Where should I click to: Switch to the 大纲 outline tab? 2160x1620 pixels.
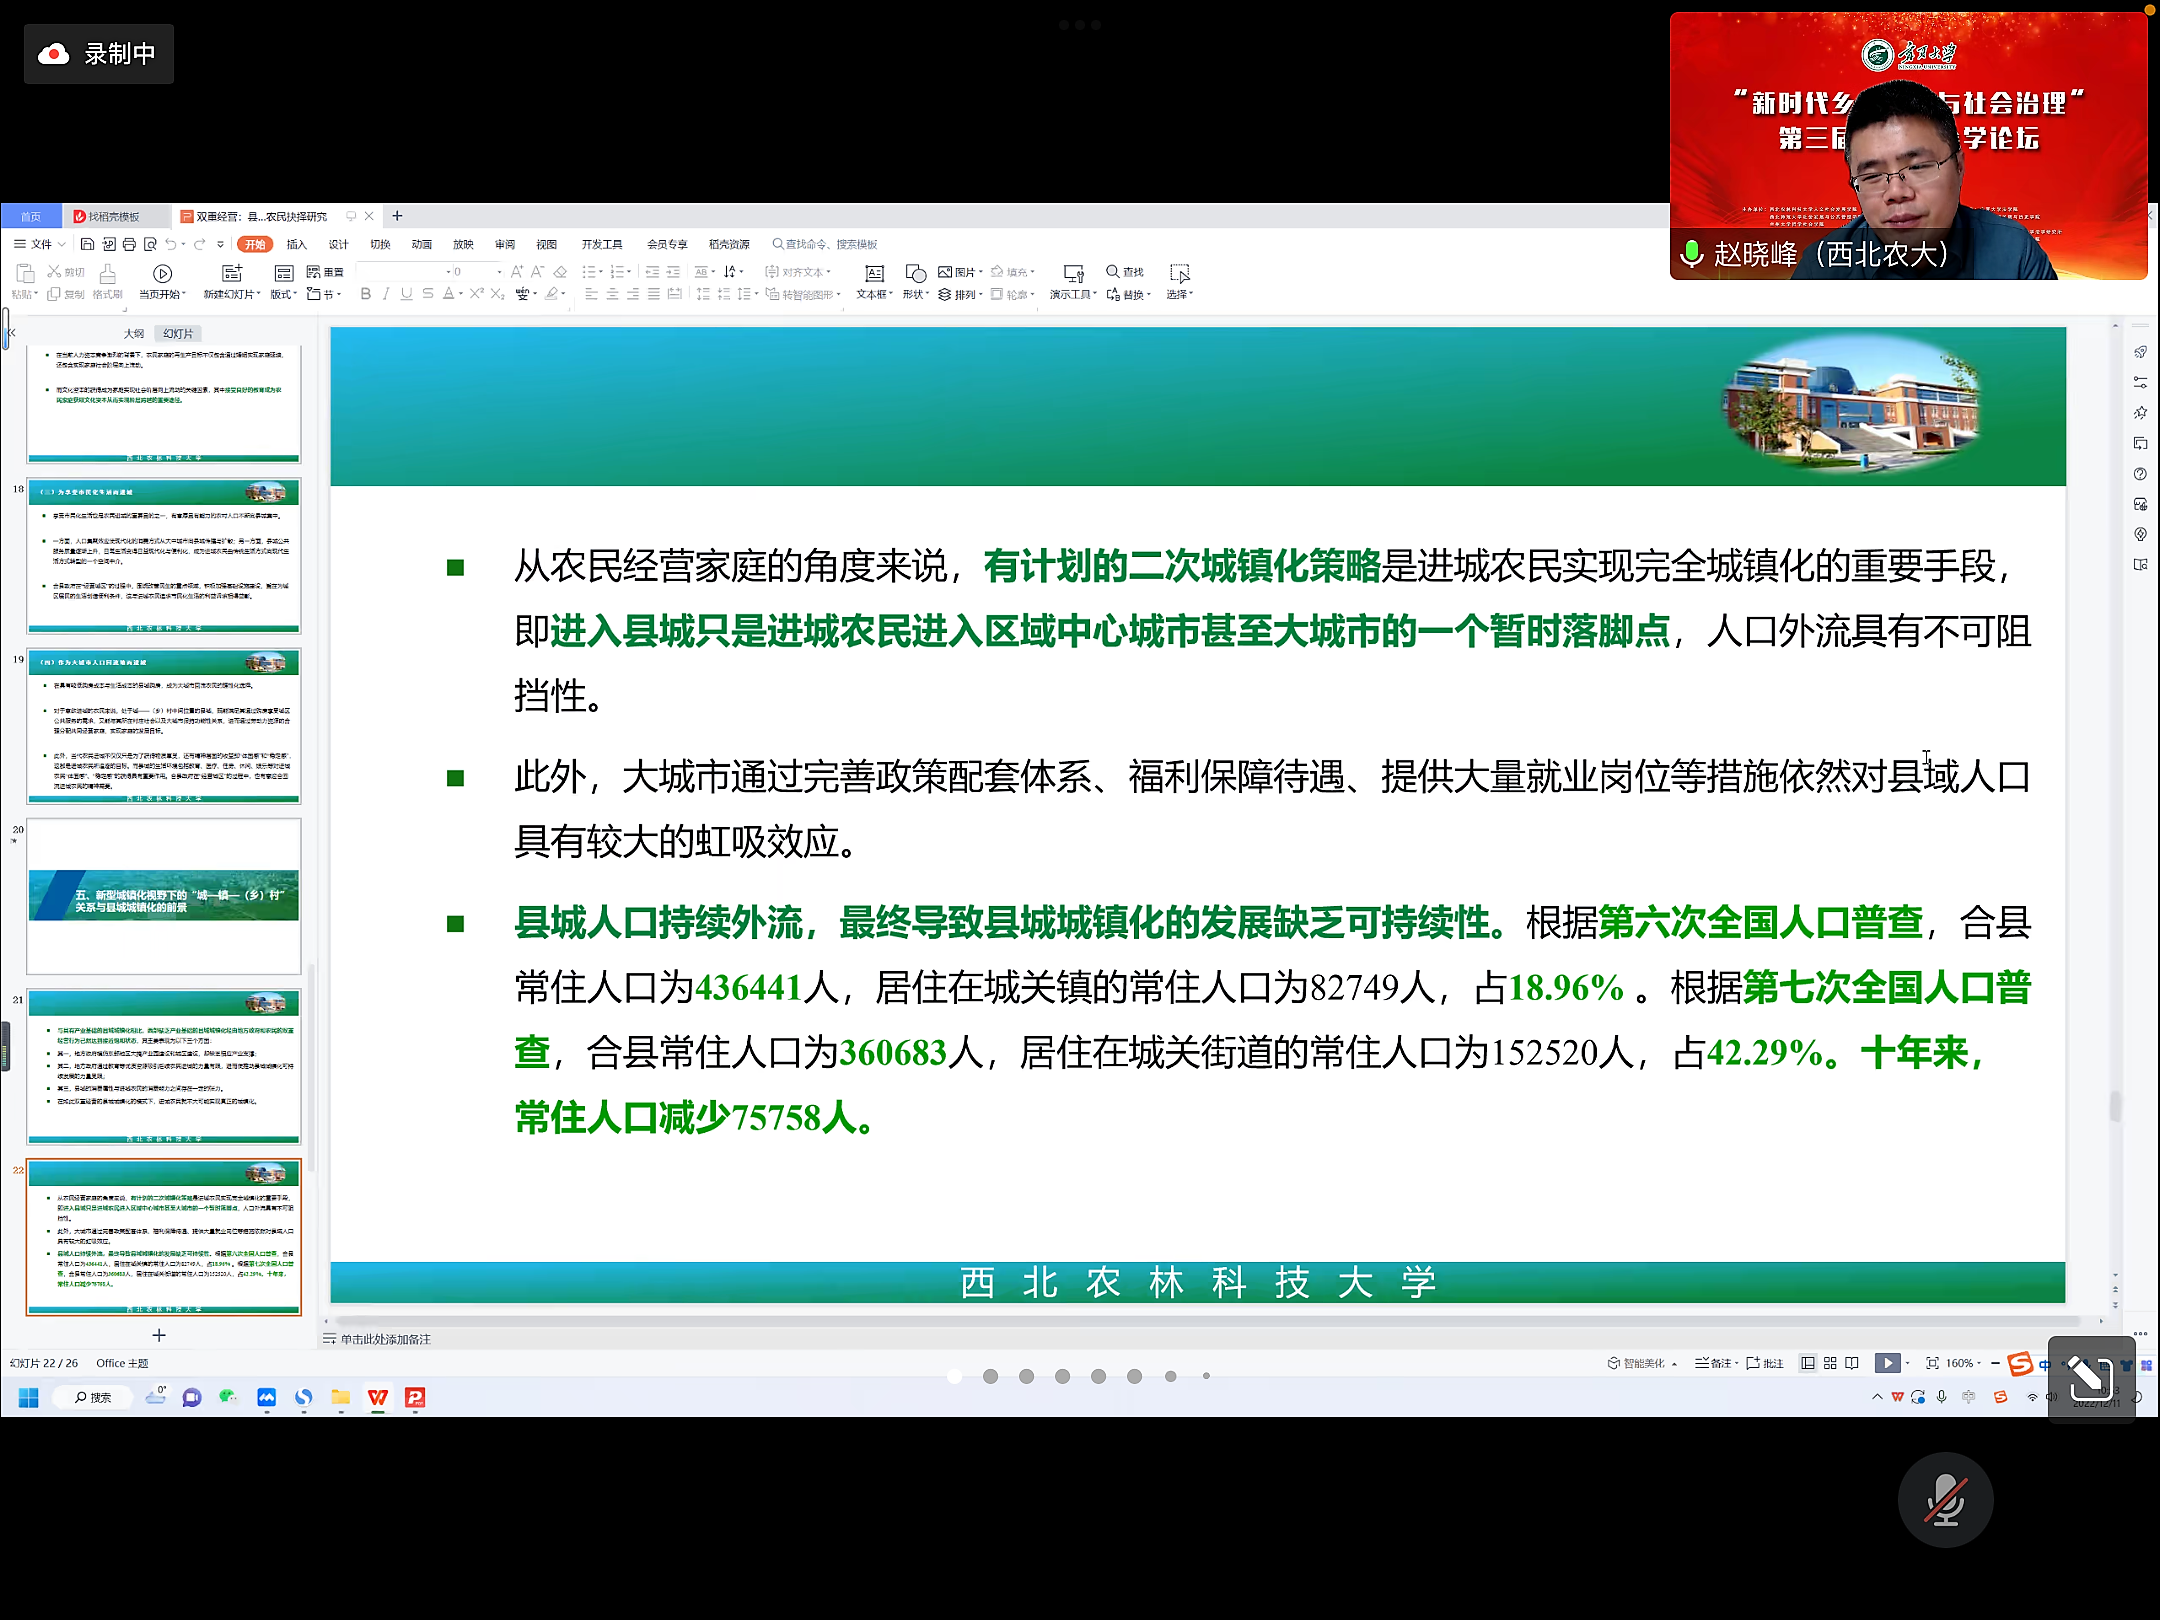tap(134, 333)
